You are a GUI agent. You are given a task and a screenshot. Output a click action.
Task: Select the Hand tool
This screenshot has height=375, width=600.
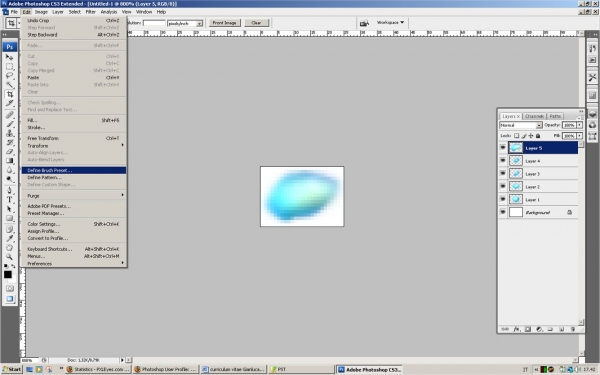point(10,248)
